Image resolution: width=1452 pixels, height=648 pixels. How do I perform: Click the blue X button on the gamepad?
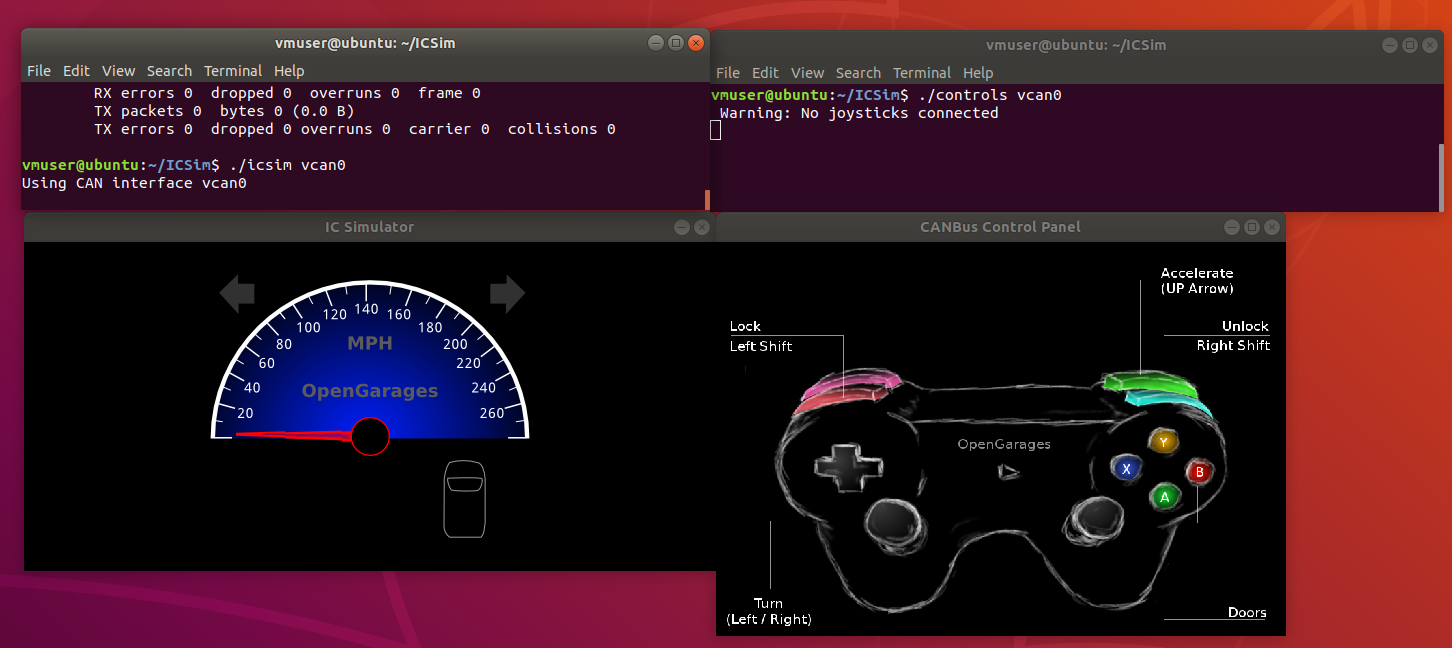[1127, 468]
